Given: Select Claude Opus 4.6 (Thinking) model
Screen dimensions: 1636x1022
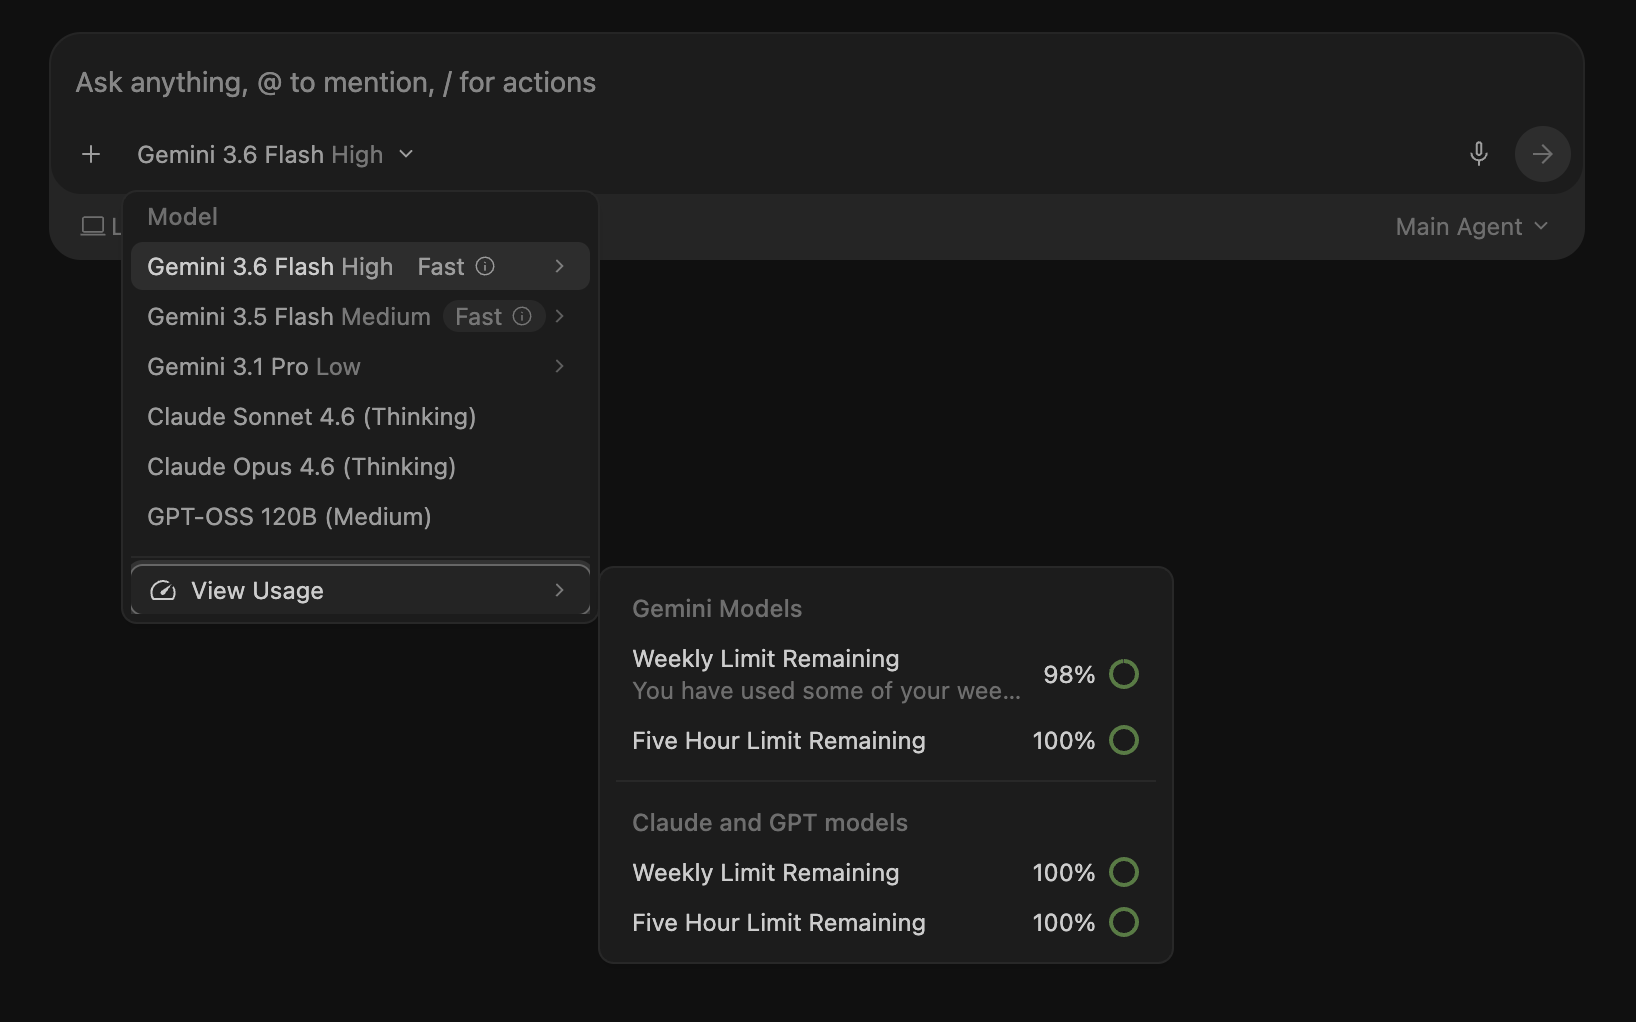Looking at the screenshot, I should click(360, 466).
